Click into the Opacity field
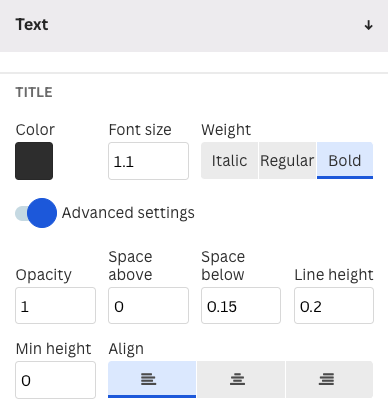The image size is (388, 416). pyautogui.click(x=55, y=306)
